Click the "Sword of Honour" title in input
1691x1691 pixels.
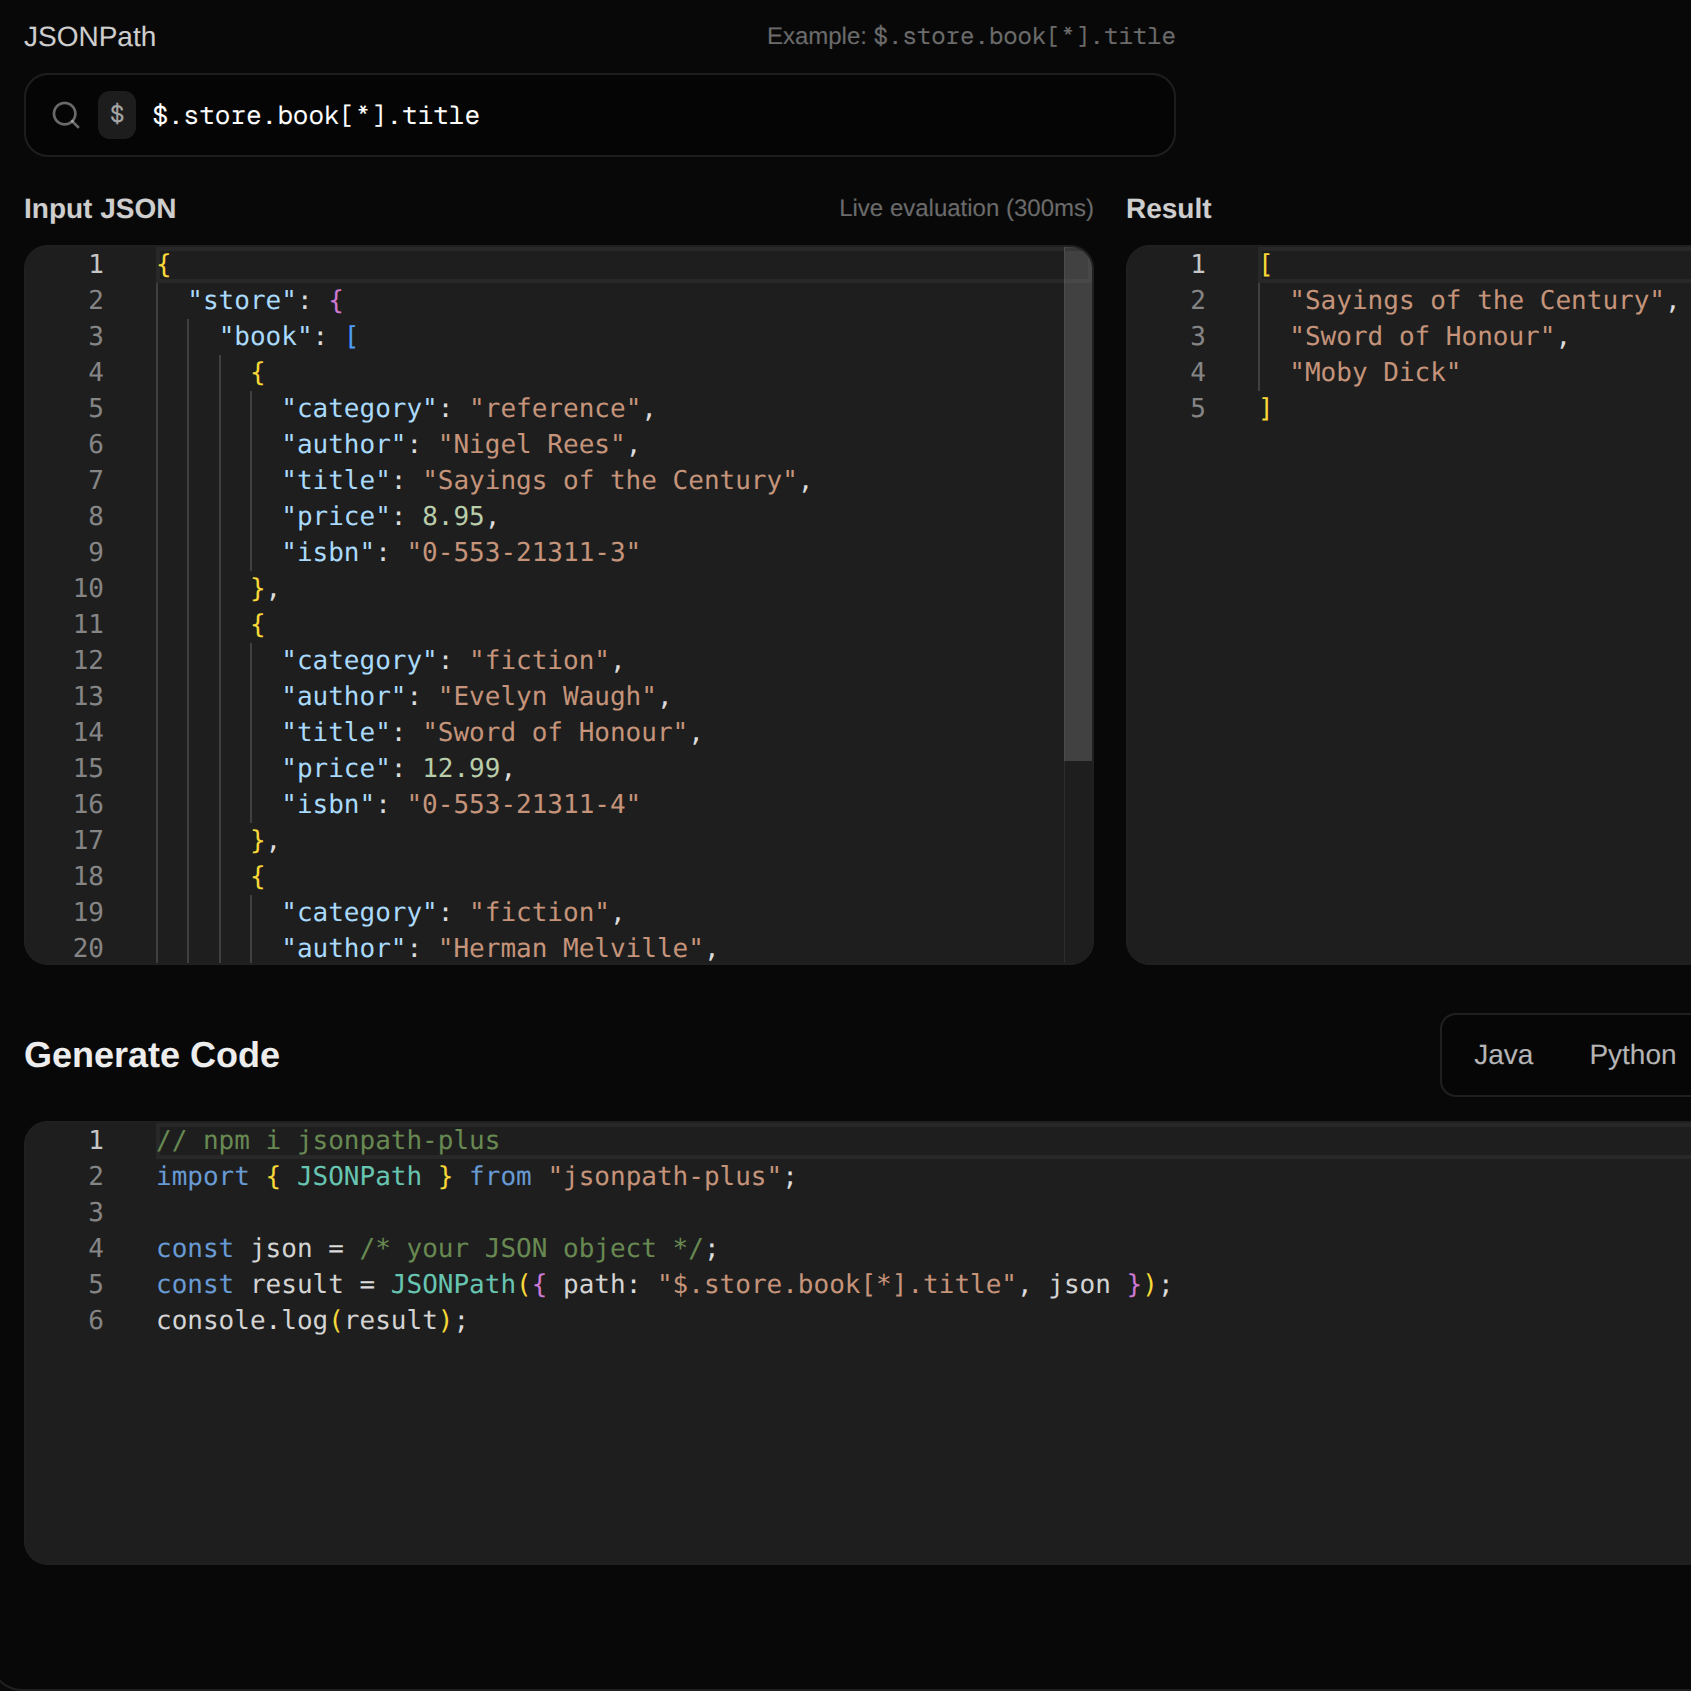[555, 732]
